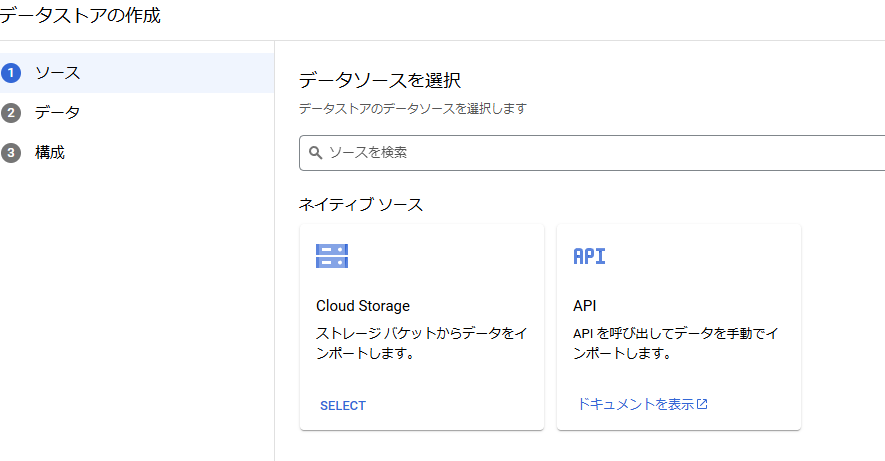Image resolution: width=885 pixels, height=461 pixels.
Task: Focus the ソースを検索 search field
Action: tap(592, 152)
